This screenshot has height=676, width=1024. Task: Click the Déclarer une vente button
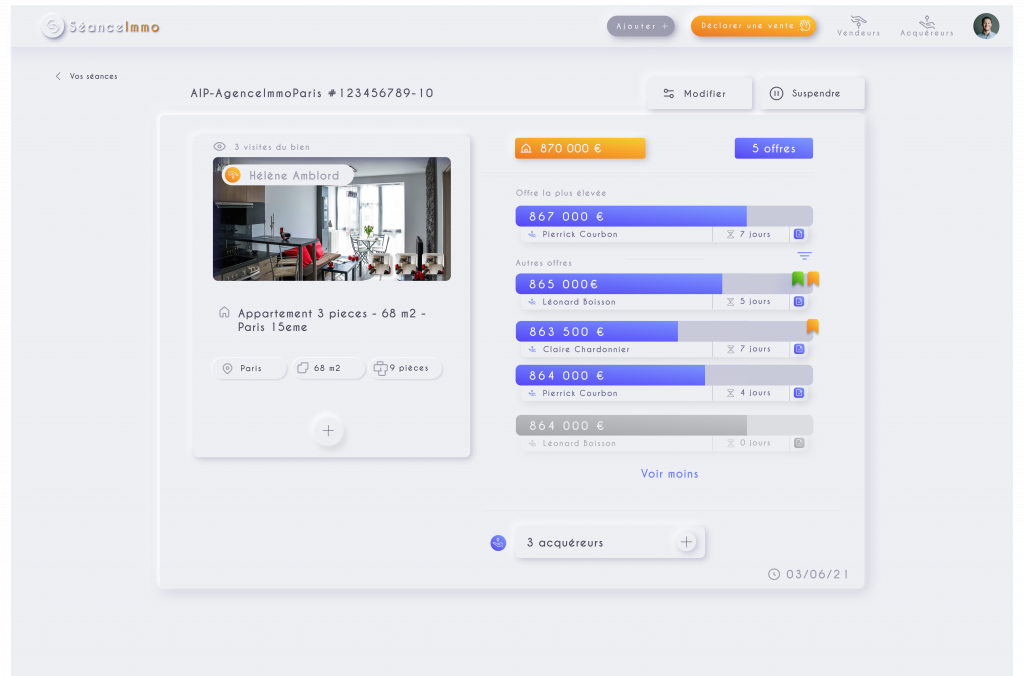tap(753, 25)
